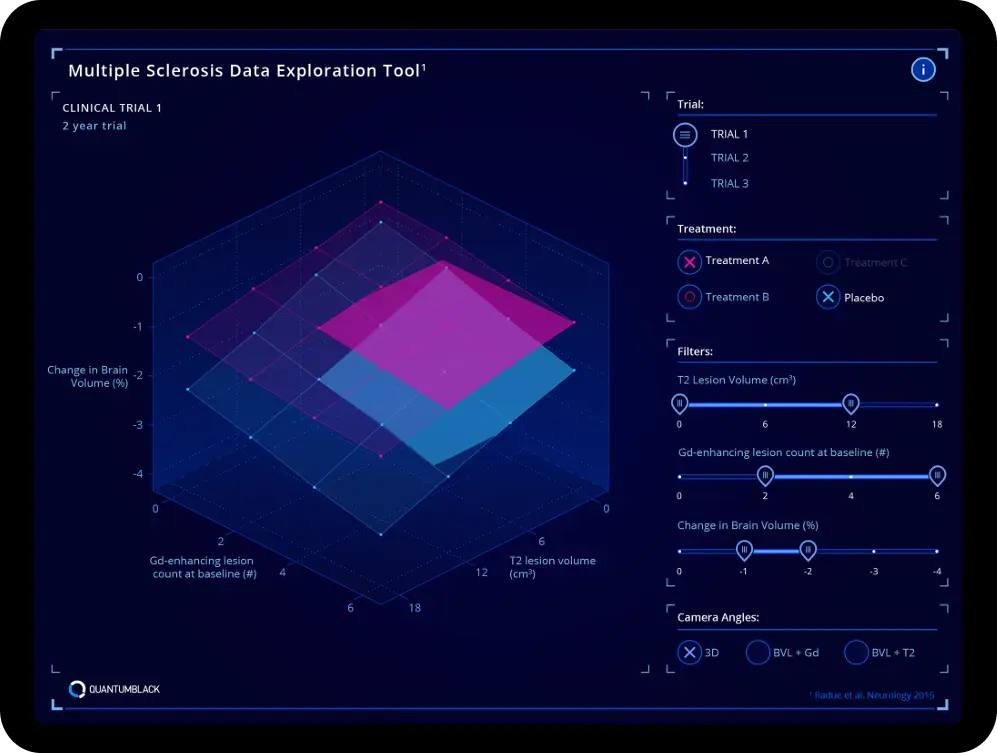The width and height of the screenshot is (997, 753).
Task: Enable the Treatment B checkbox
Action: coord(689,297)
